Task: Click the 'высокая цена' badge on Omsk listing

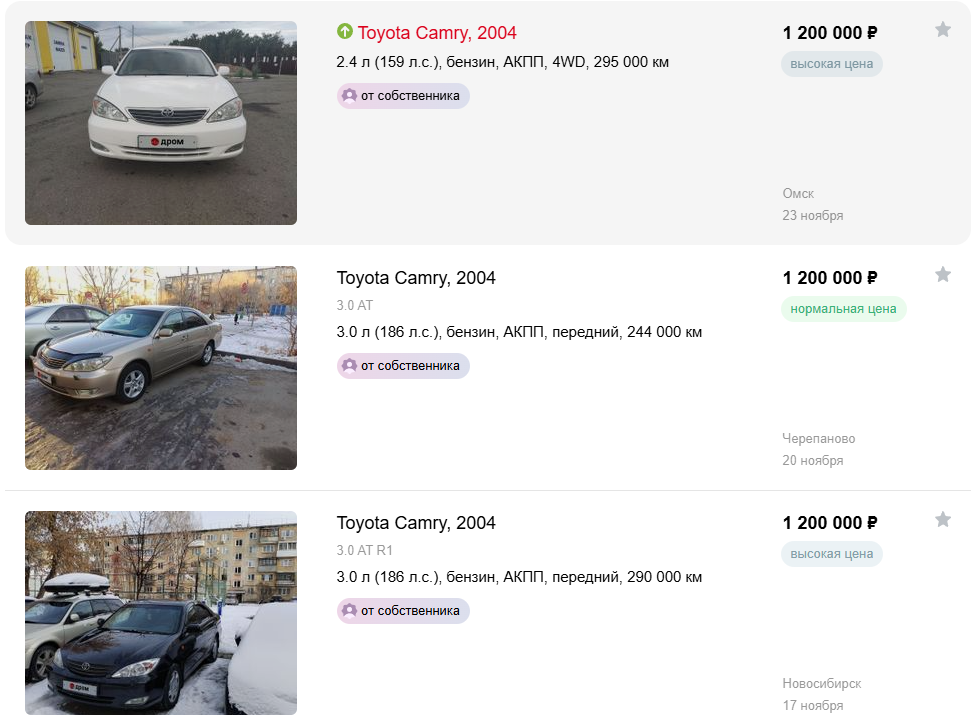Action: (831, 64)
